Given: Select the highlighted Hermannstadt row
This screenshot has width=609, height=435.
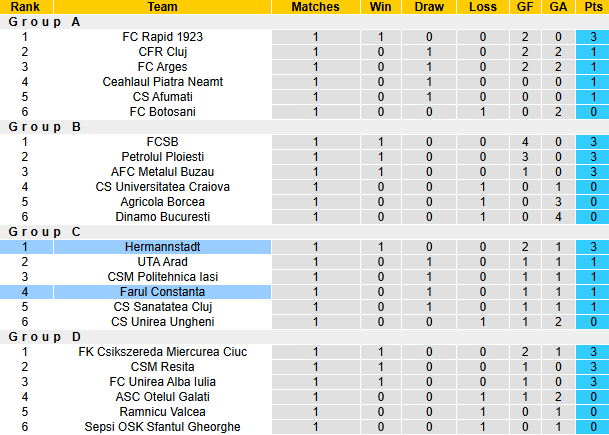Looking at the screenshot, I should [162, 247].
